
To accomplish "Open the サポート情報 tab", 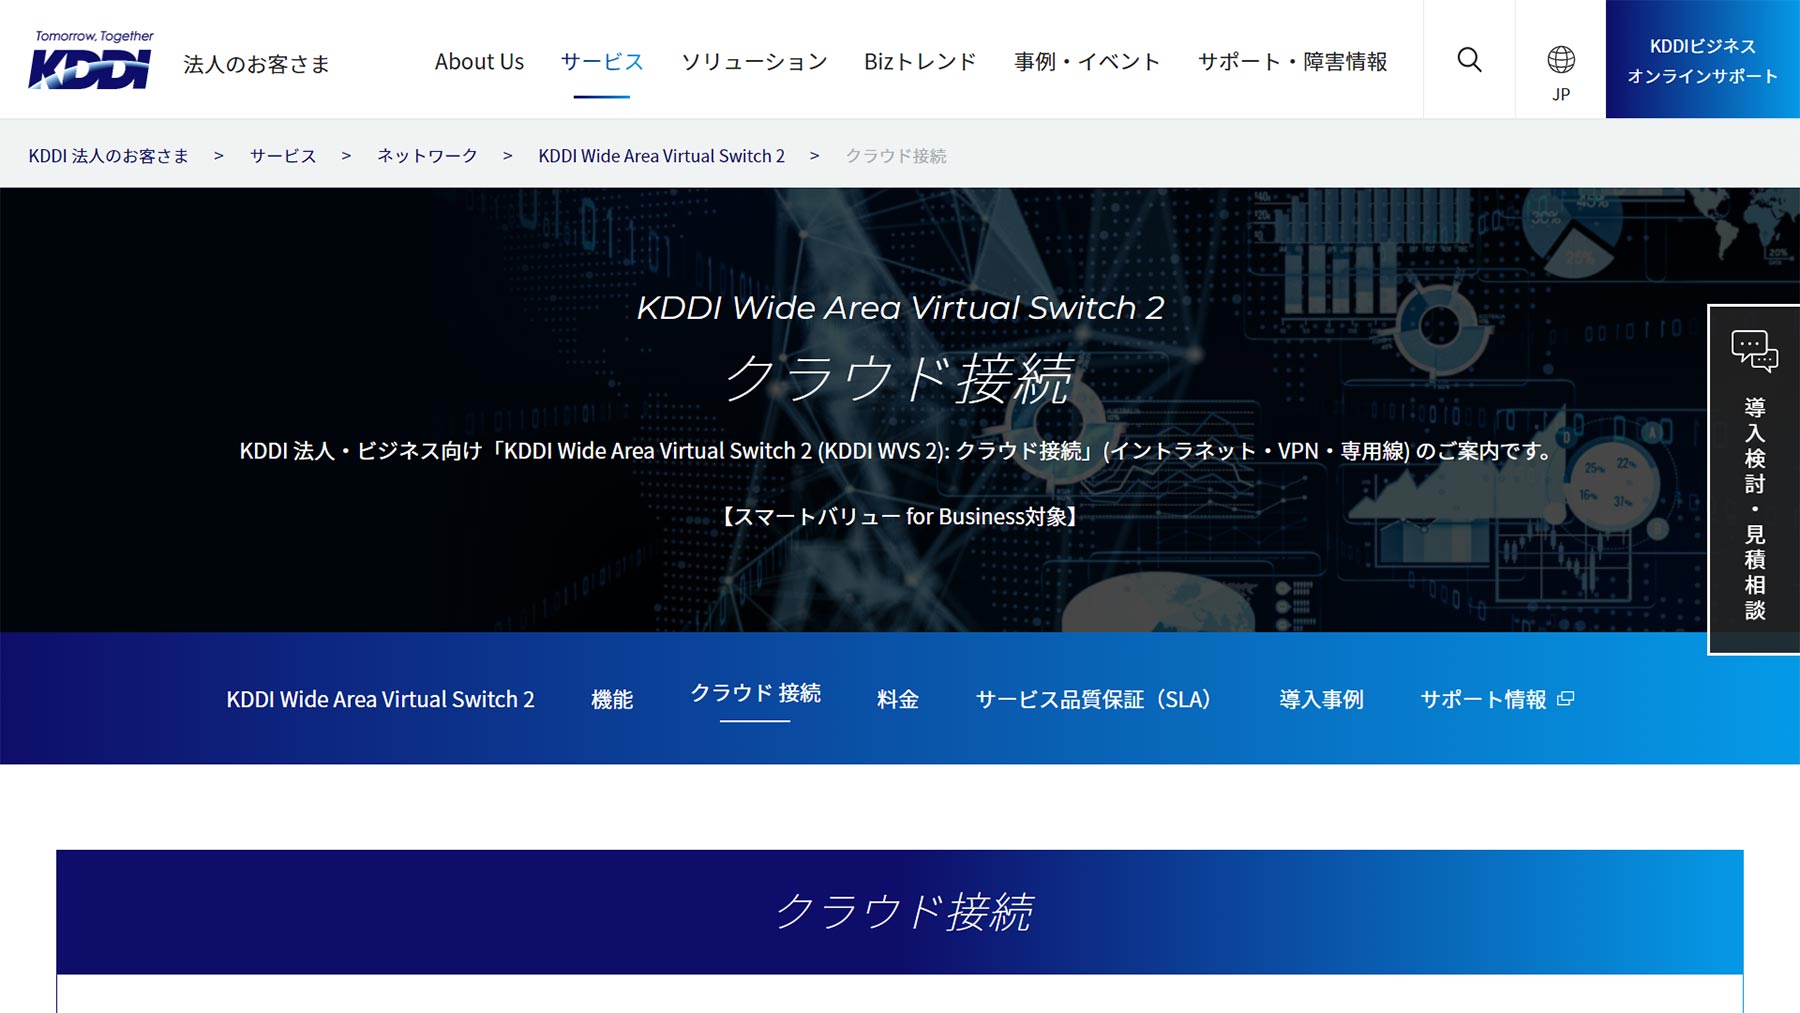I will click(x=1497, y=699).
